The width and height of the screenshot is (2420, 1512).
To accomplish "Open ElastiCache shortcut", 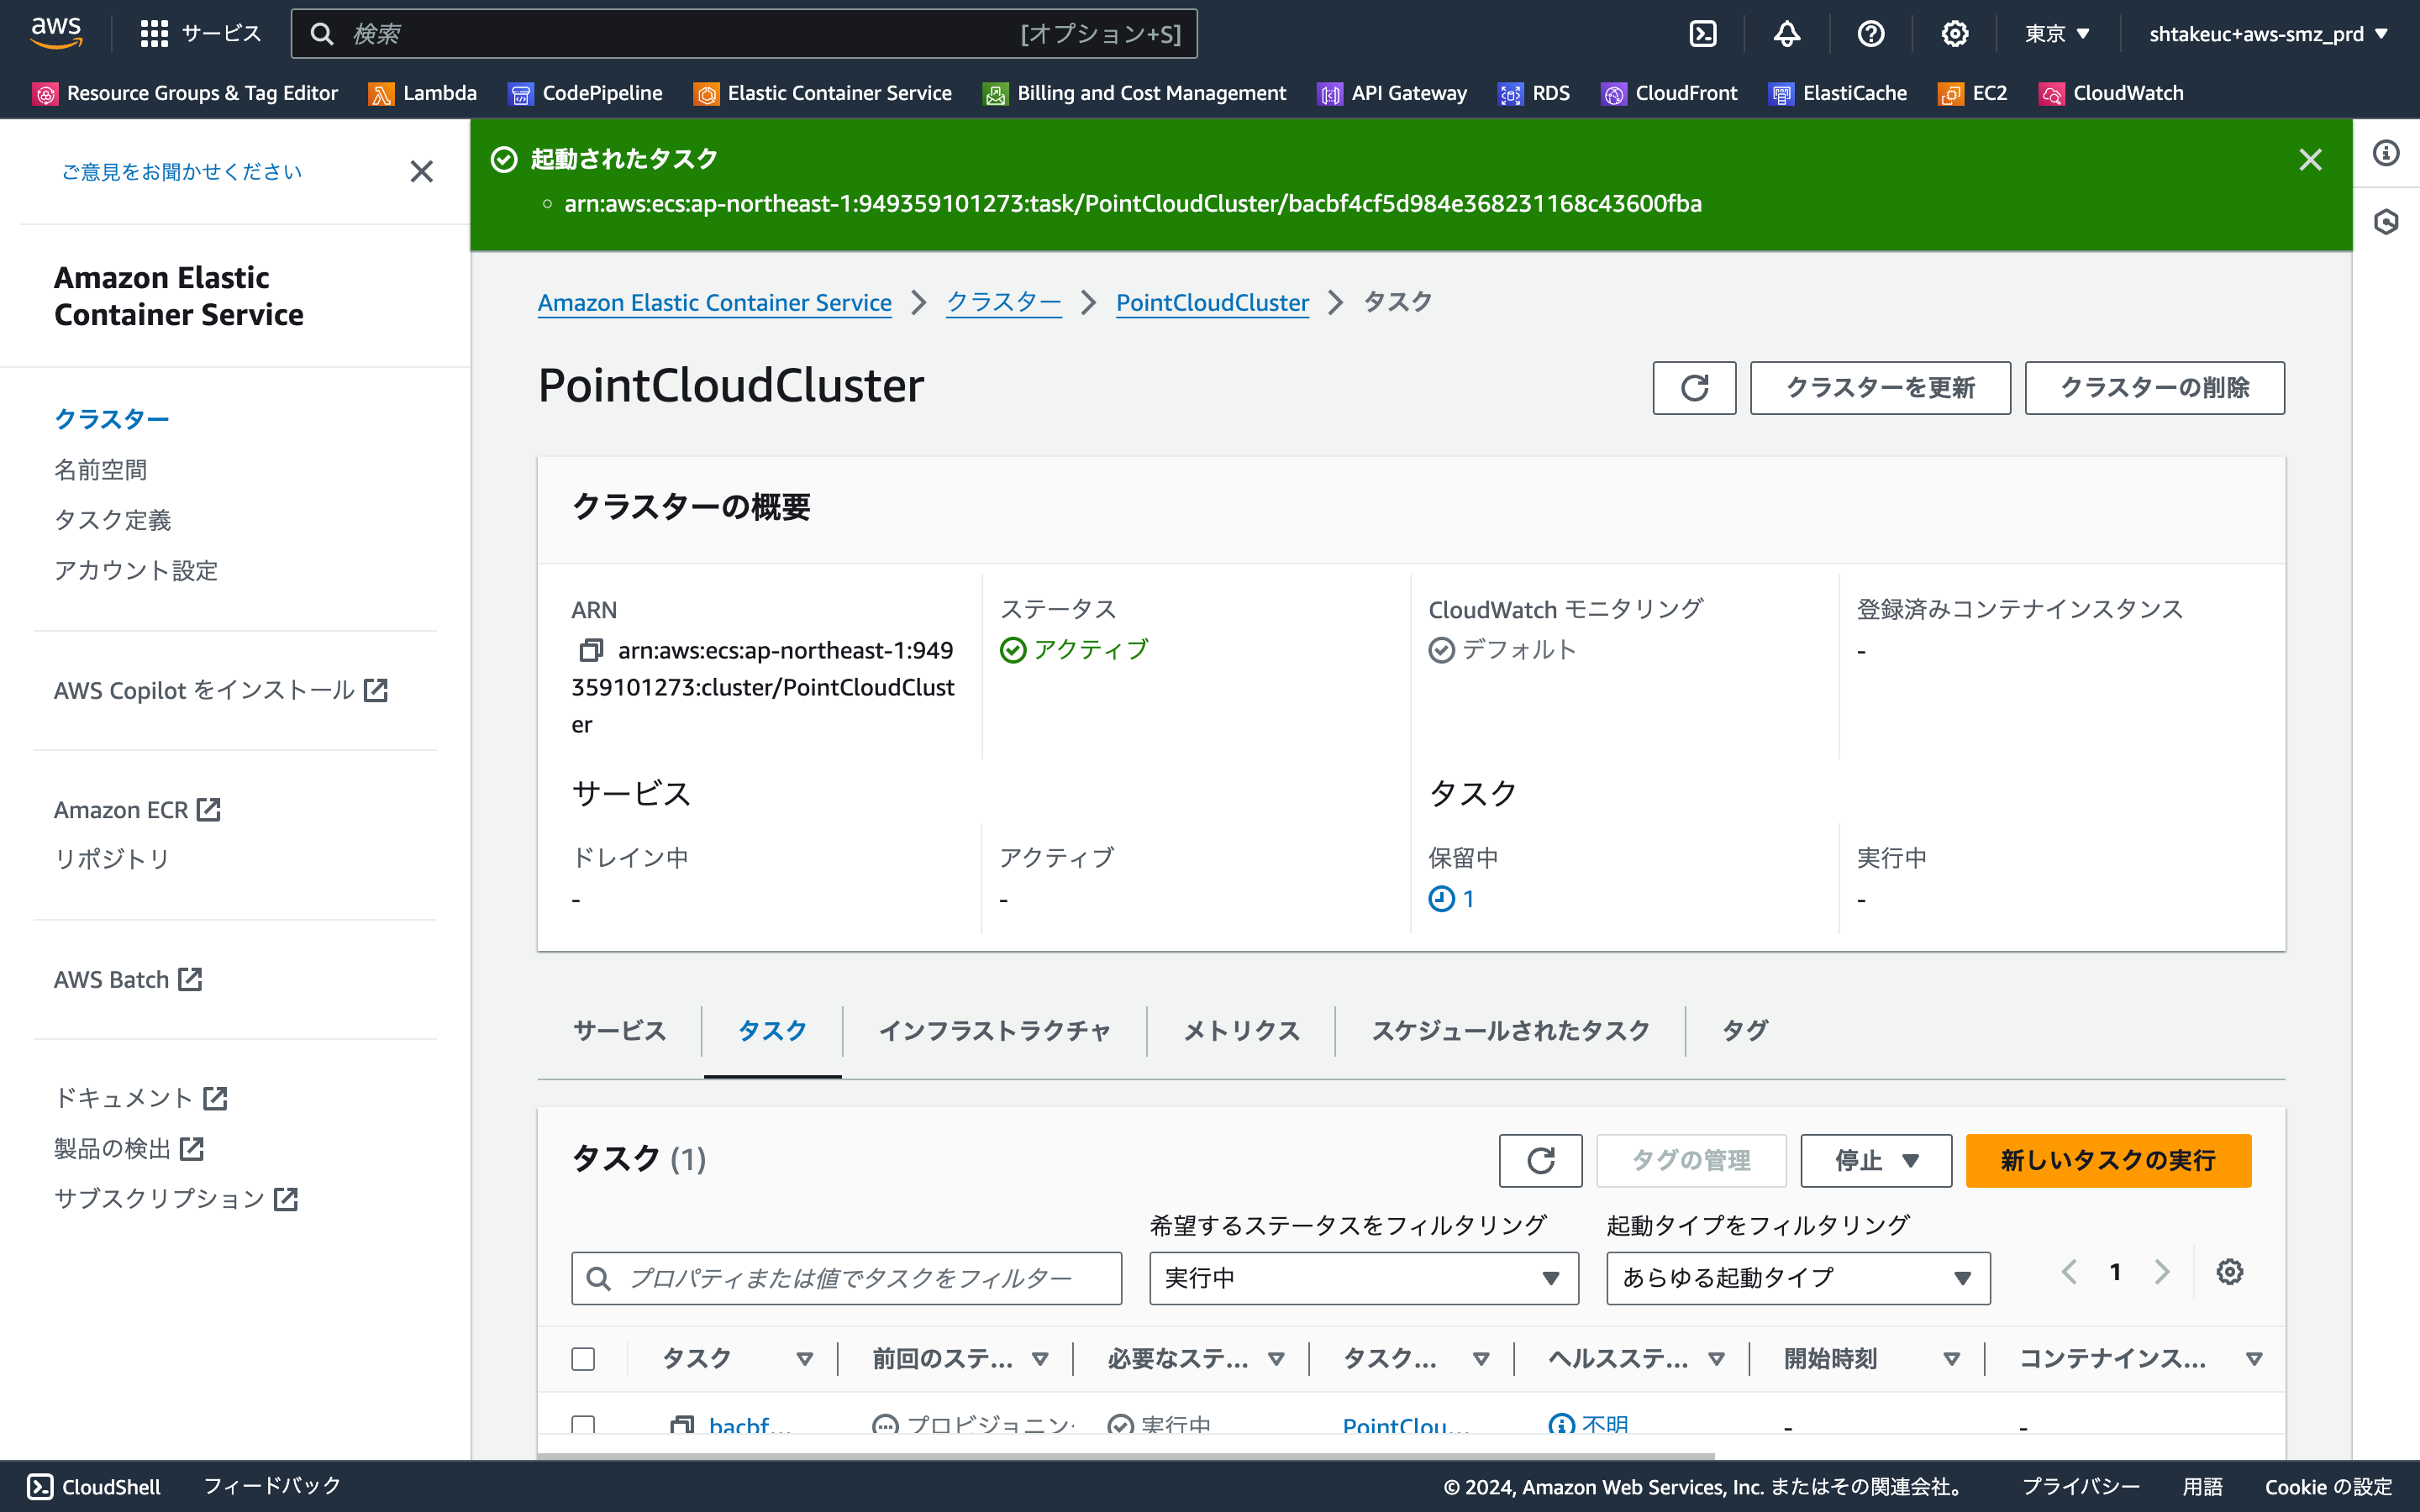I will [x=1838, y=93].
